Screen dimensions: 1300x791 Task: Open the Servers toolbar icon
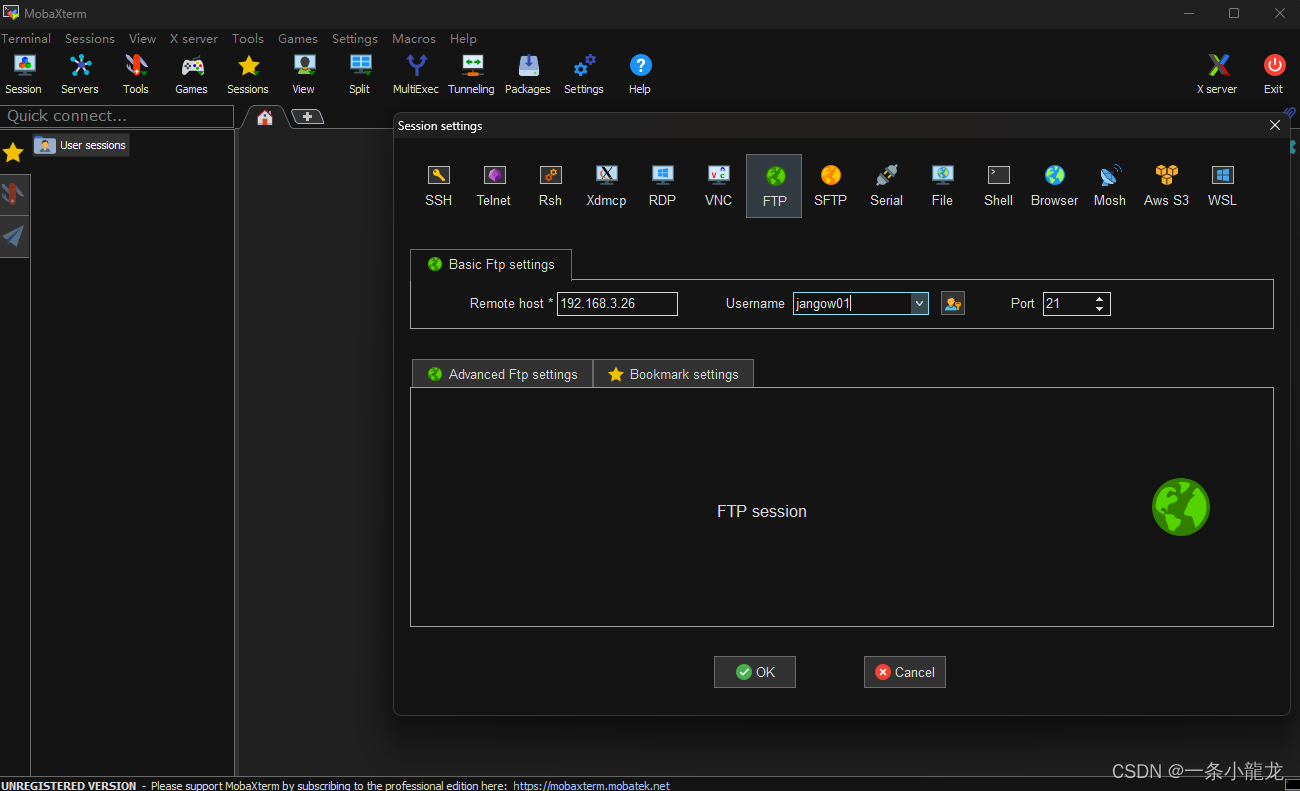(80, 74)
